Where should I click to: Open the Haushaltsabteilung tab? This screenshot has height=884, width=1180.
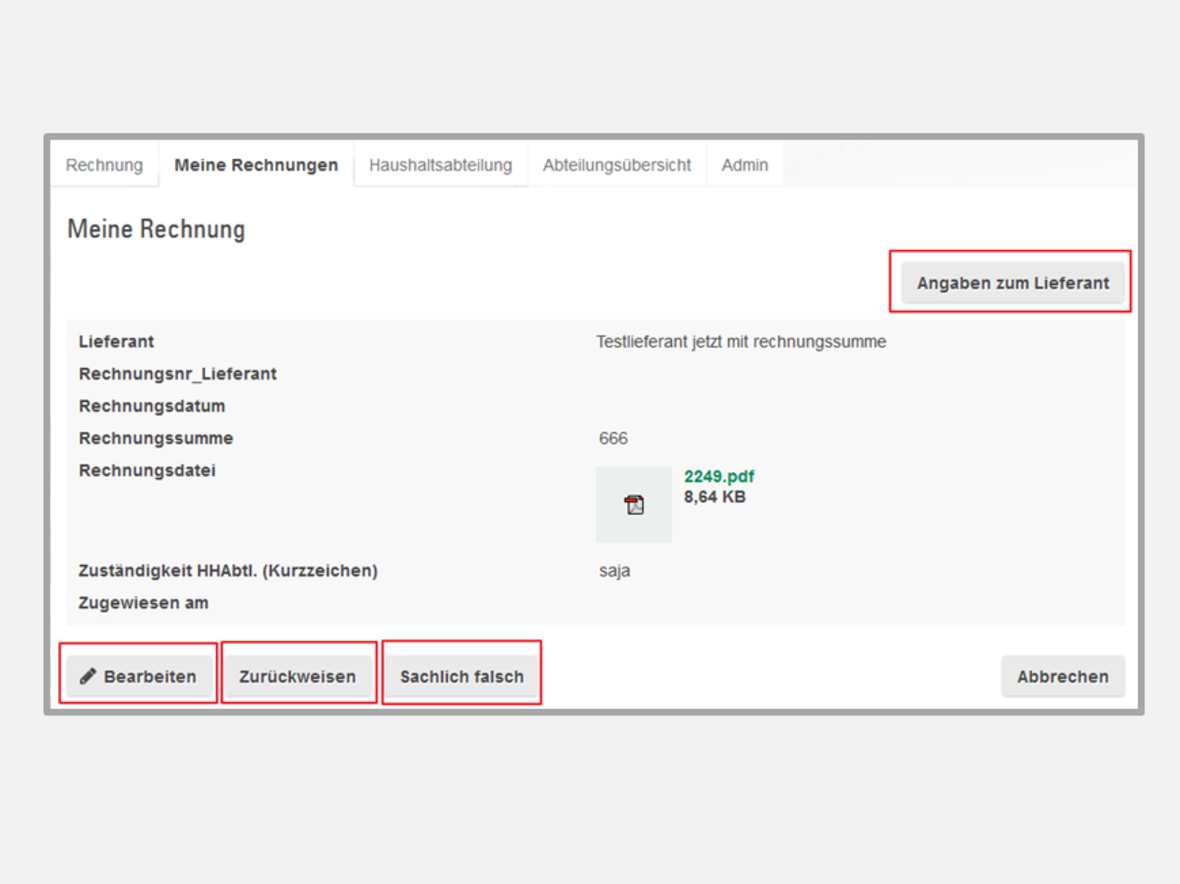pos(440,165)
